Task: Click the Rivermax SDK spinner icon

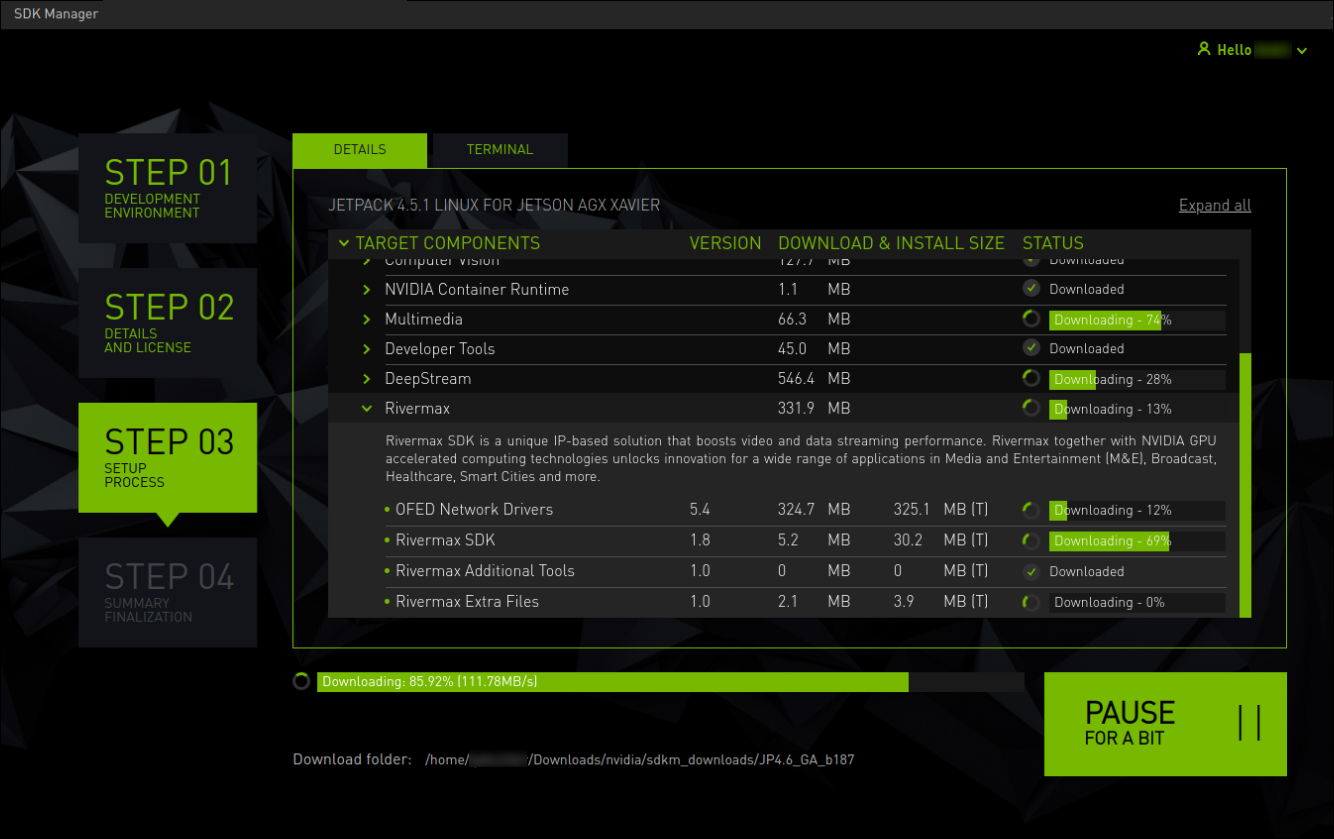Action: click(1031, 541)
